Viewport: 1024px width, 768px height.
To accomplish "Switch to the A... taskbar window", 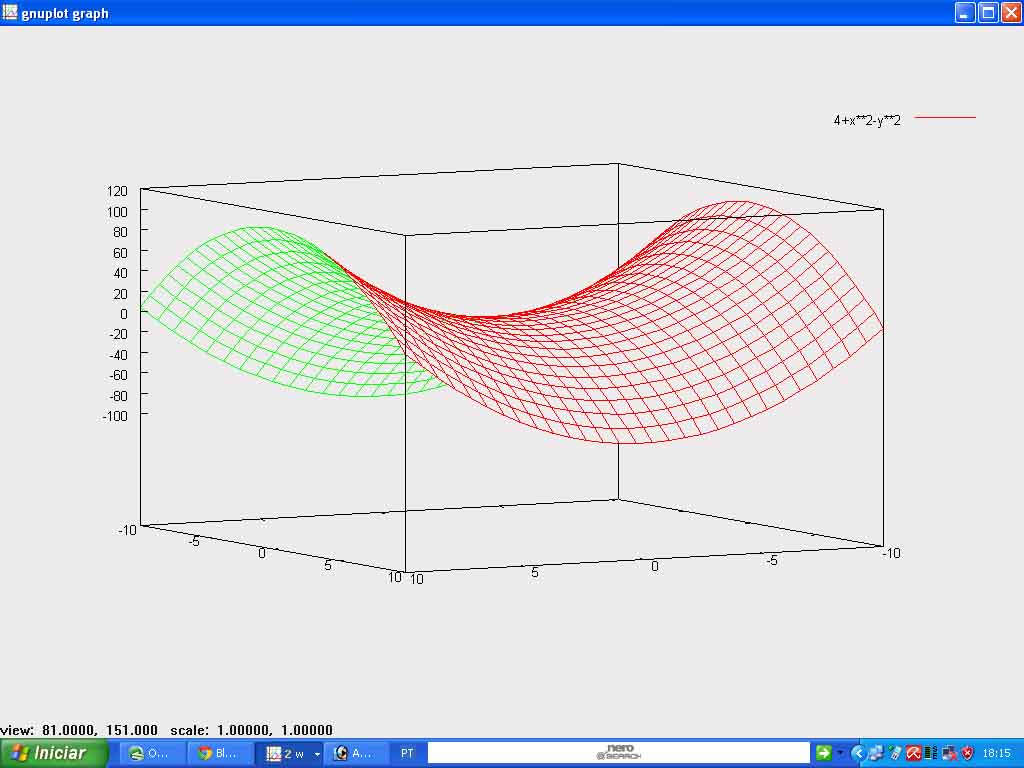I will (x=357, y=752).
